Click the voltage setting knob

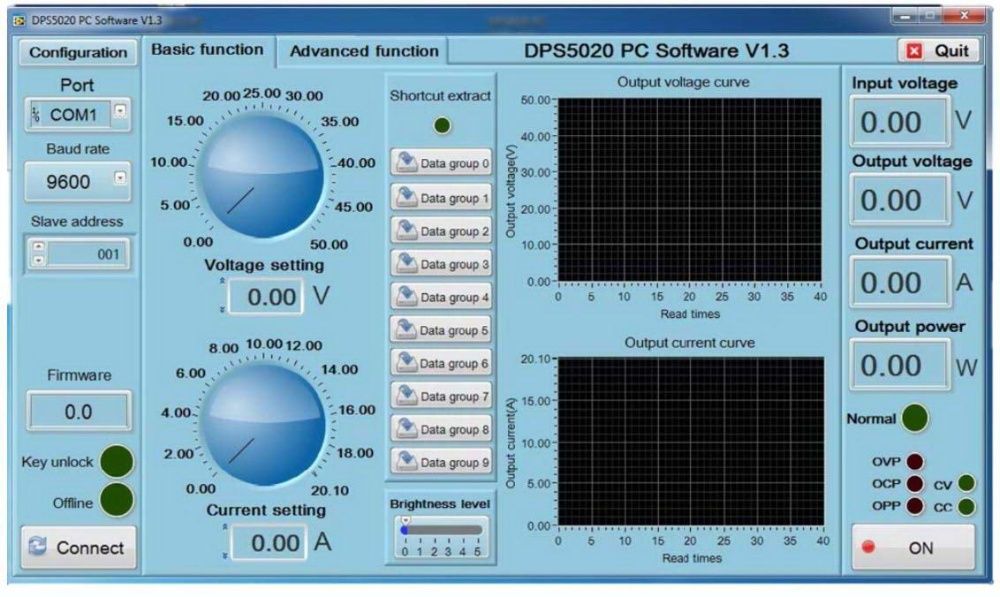[262, 175]
